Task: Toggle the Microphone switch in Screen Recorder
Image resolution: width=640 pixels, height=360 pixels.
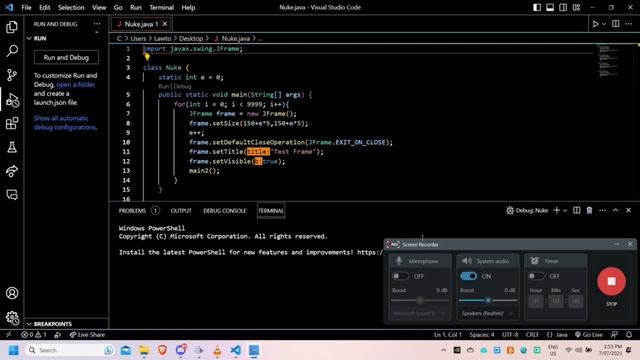Action: tap(400, 276)
